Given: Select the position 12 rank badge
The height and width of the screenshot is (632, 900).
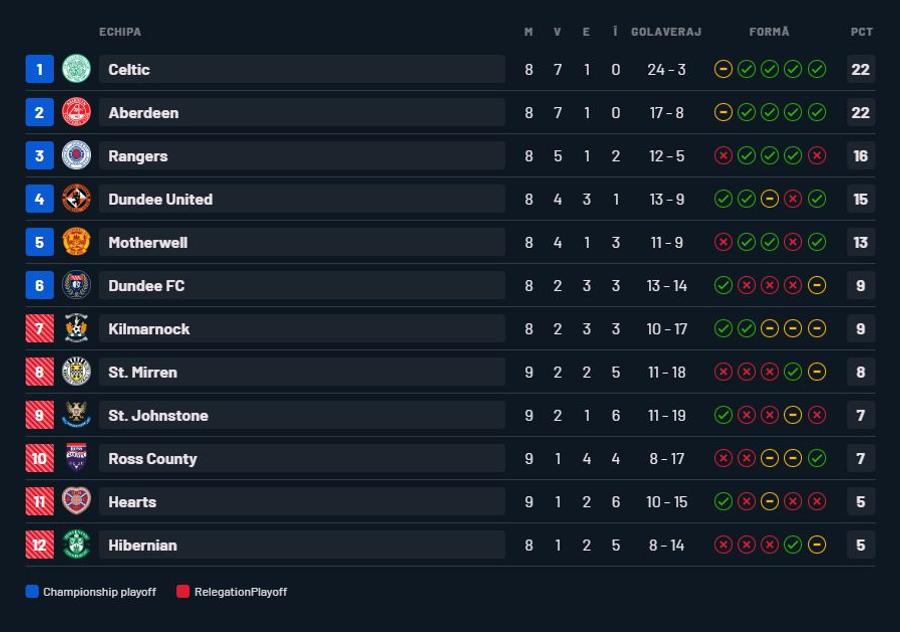Looking at the screenshot, I should (40, 545).
